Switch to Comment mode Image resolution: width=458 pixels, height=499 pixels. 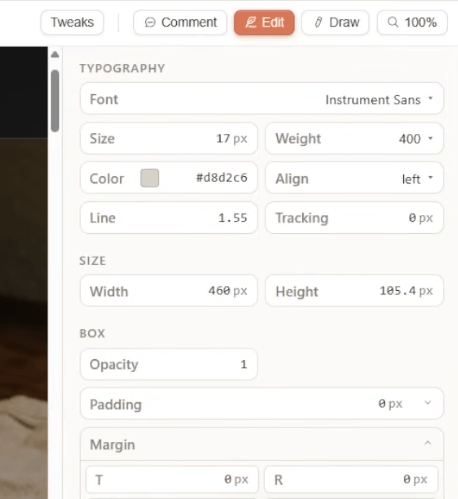point(180,22)
